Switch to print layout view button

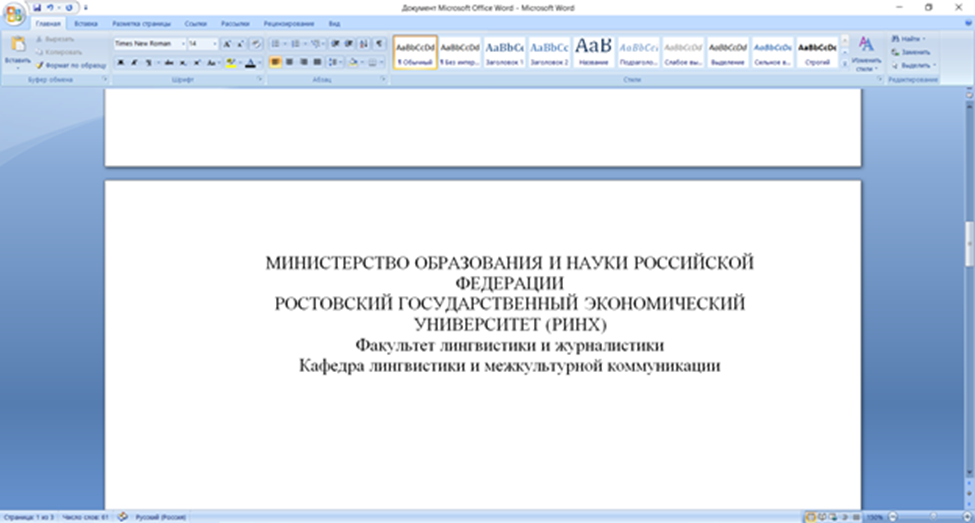click(811, 517)
